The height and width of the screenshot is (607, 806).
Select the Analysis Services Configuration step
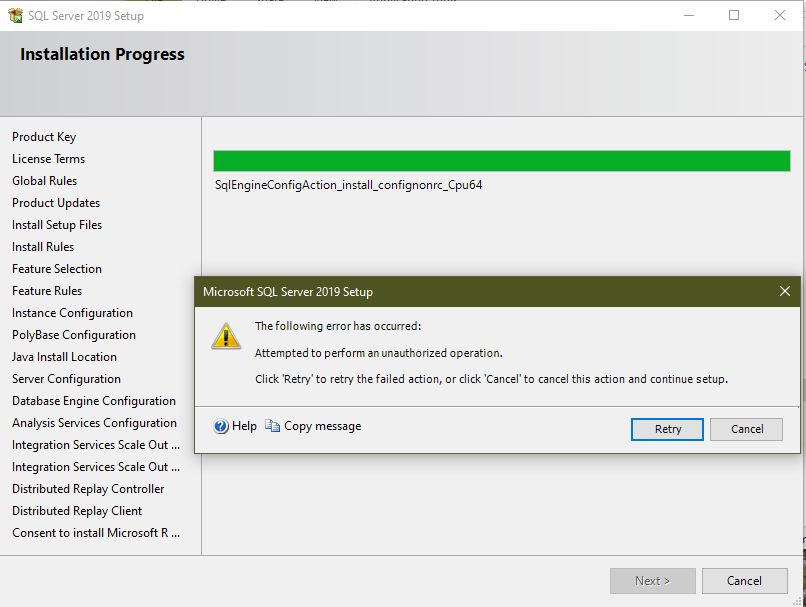[x=95, y=423]
